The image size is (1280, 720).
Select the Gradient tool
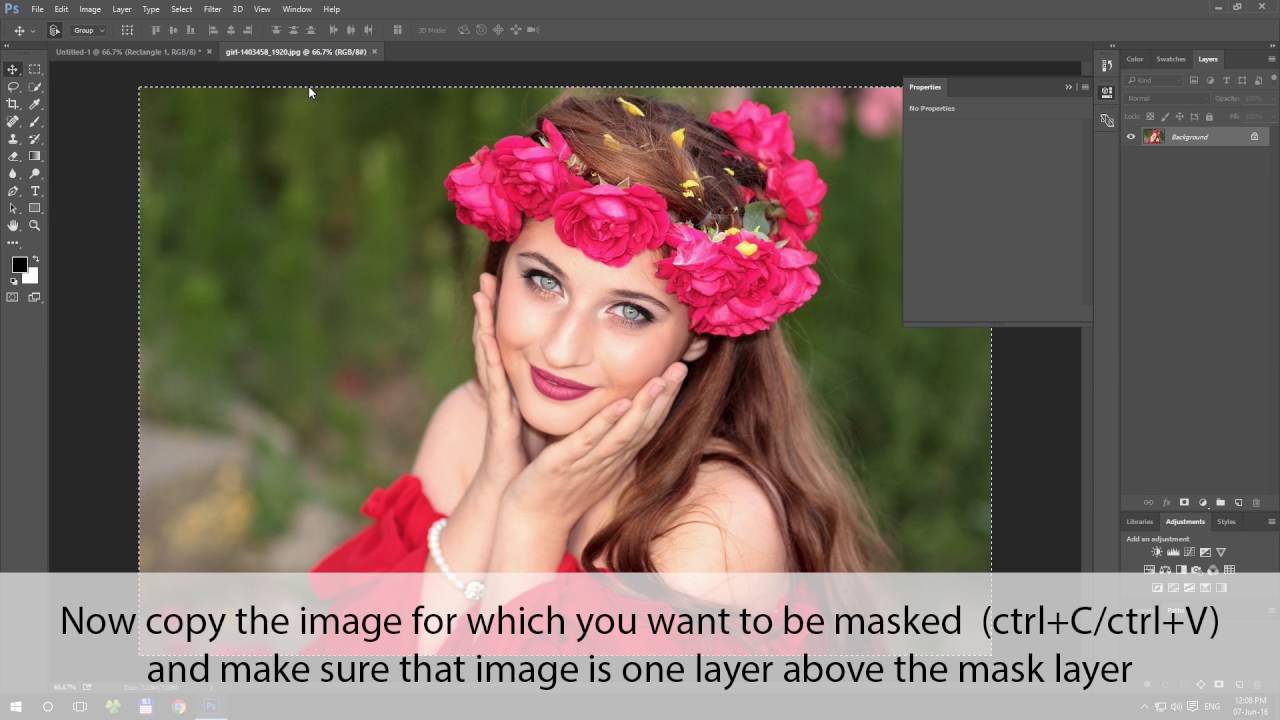35,156
